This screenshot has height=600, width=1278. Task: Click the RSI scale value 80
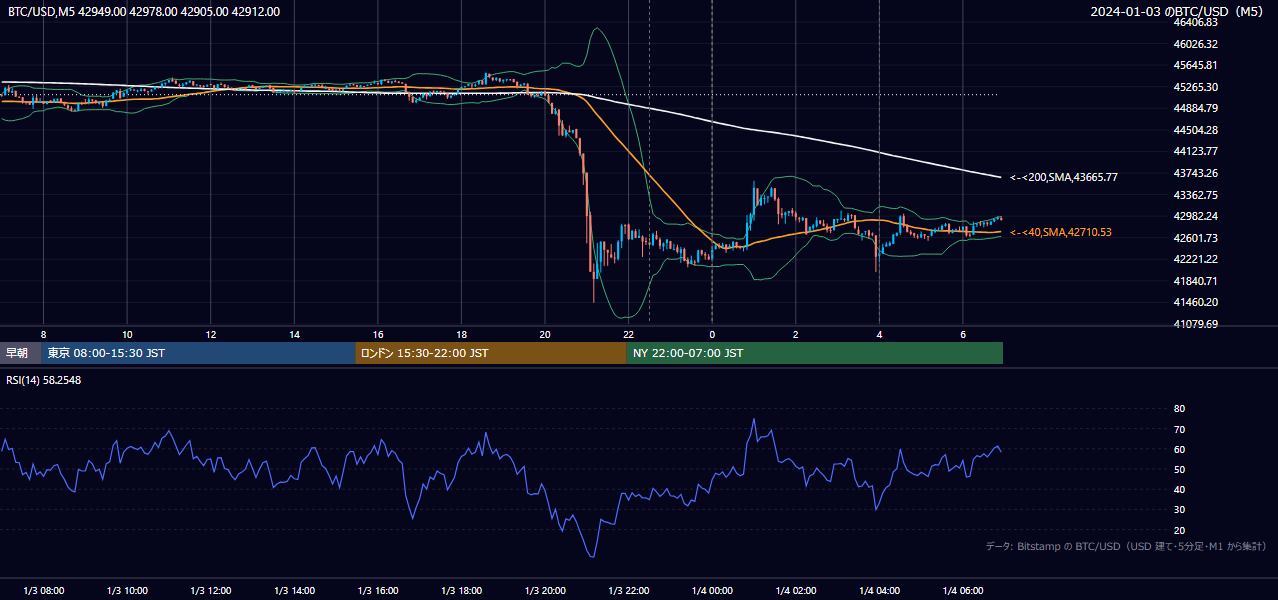pos(1179,409)
